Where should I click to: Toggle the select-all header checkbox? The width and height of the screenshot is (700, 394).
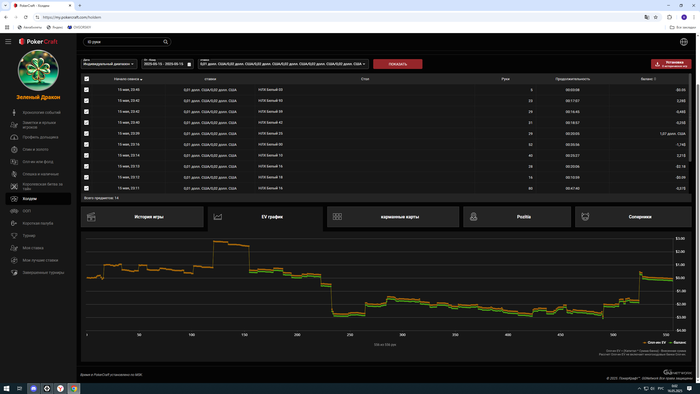click(x=87, y=79)
